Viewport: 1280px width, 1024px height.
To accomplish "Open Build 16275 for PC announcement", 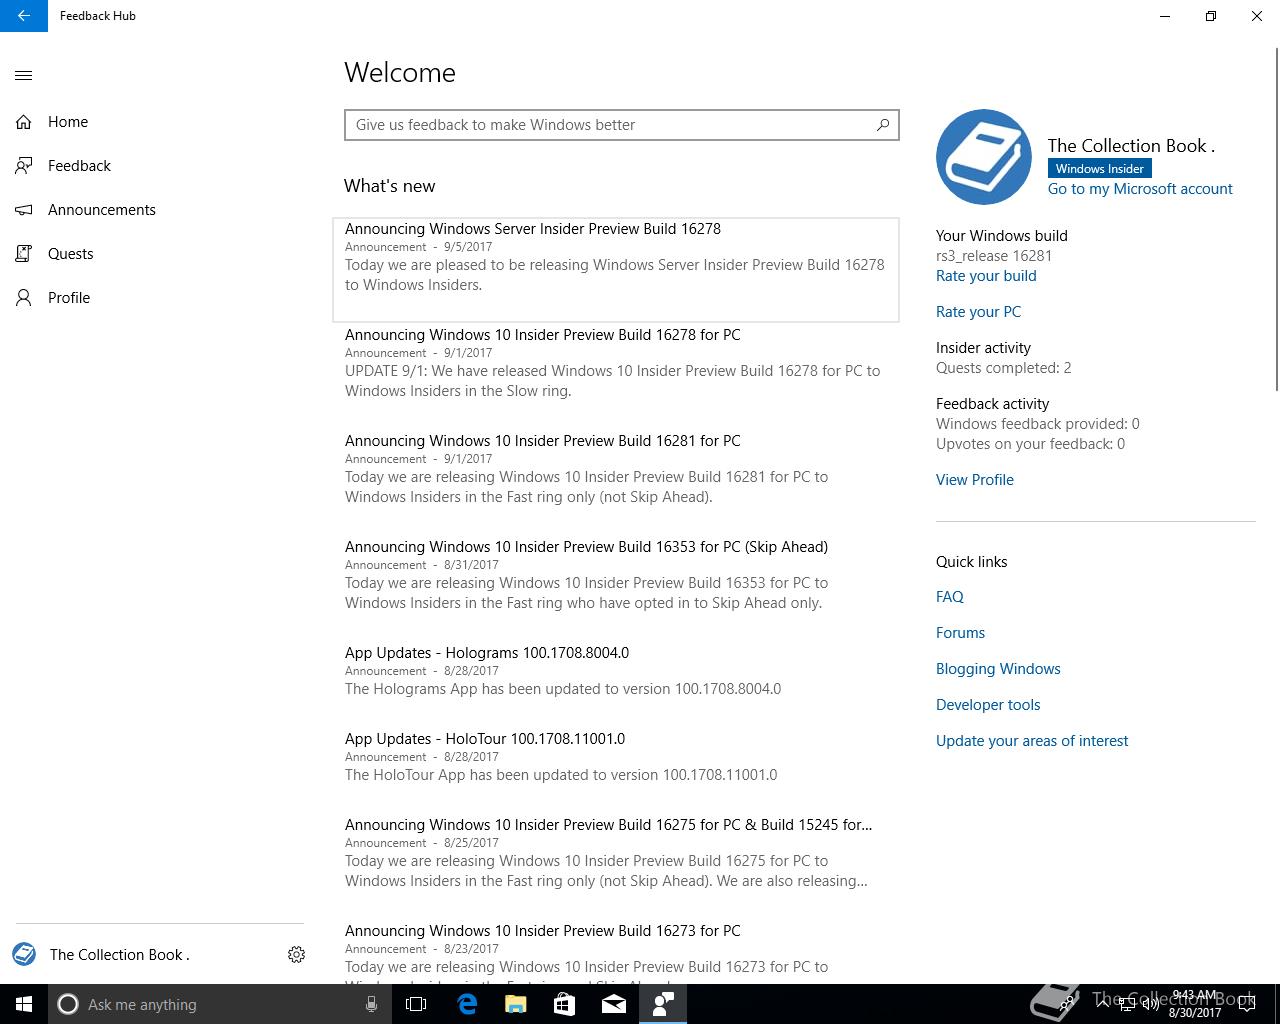I will point(616,852).
